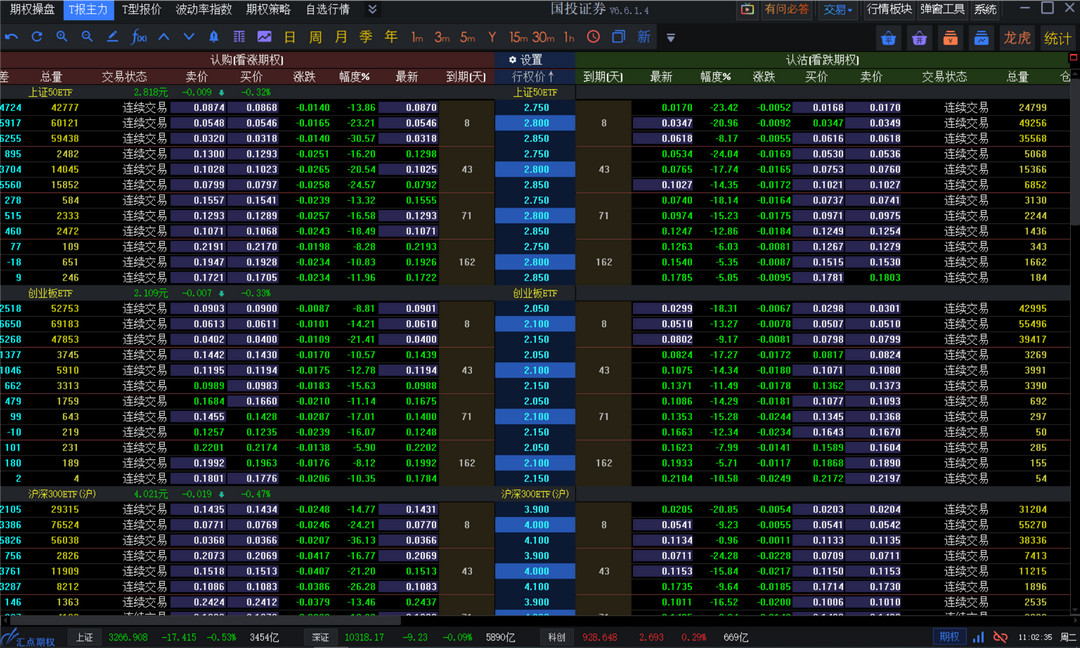Click the 设置 settings button
The height and width of the screenshot is (648, 1080).
[x=526, y=60]
